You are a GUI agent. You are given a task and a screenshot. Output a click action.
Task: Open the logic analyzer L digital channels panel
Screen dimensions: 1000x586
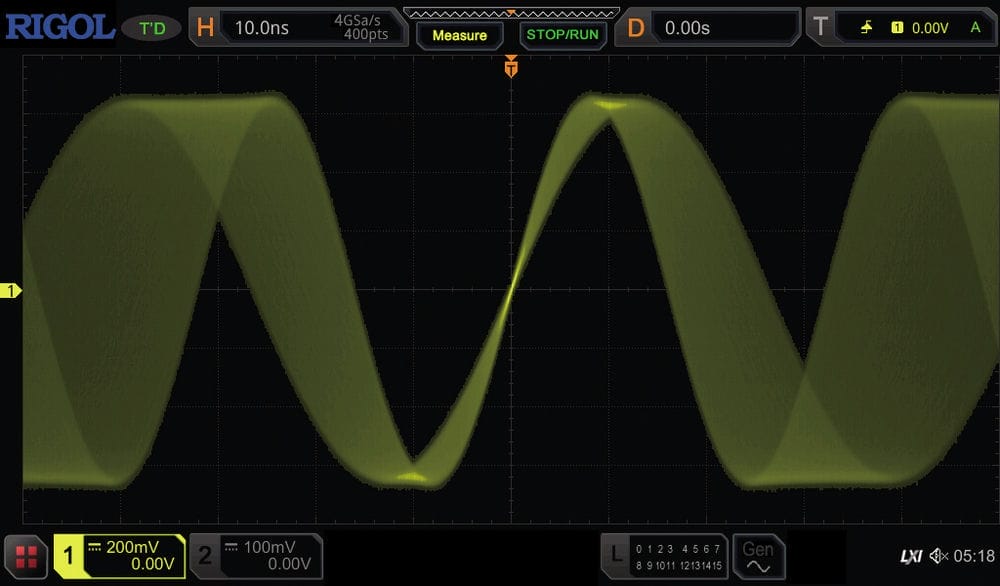click(664, 556)
